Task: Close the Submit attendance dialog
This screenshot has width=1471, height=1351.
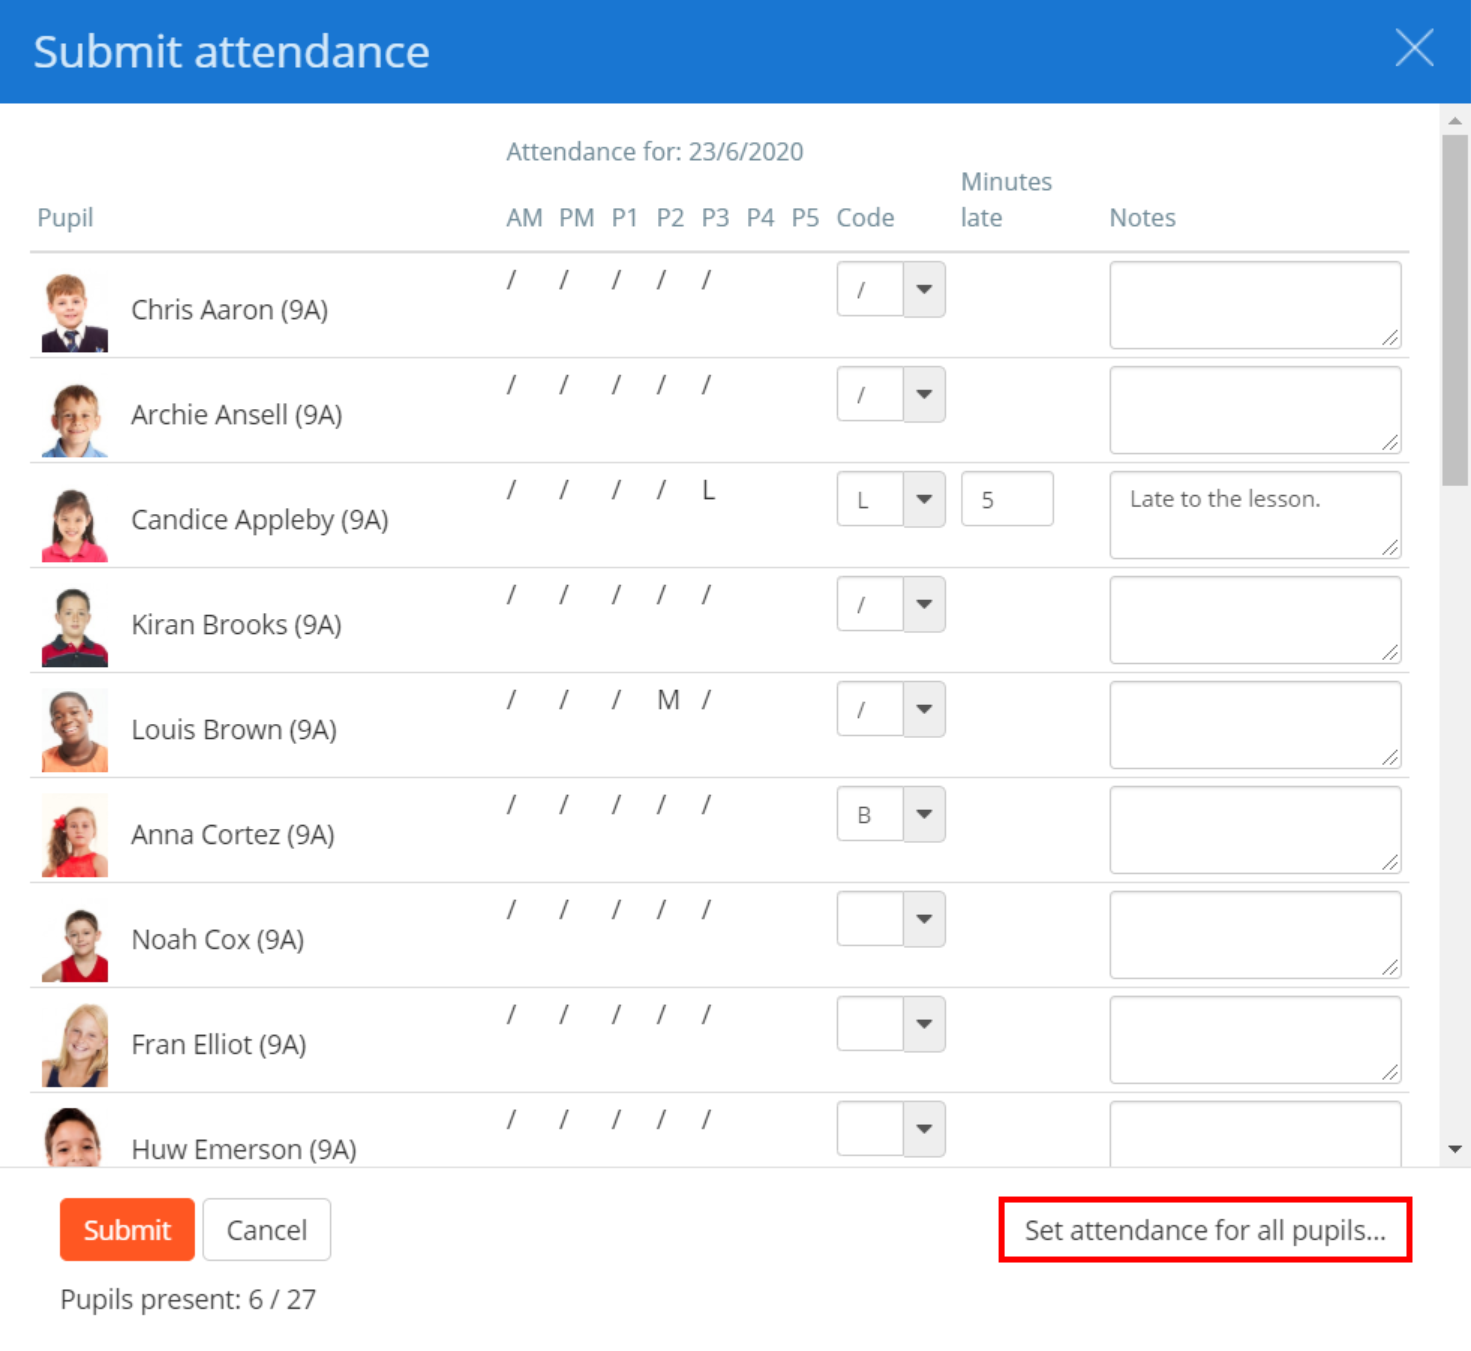Action: coord(1413,48)
